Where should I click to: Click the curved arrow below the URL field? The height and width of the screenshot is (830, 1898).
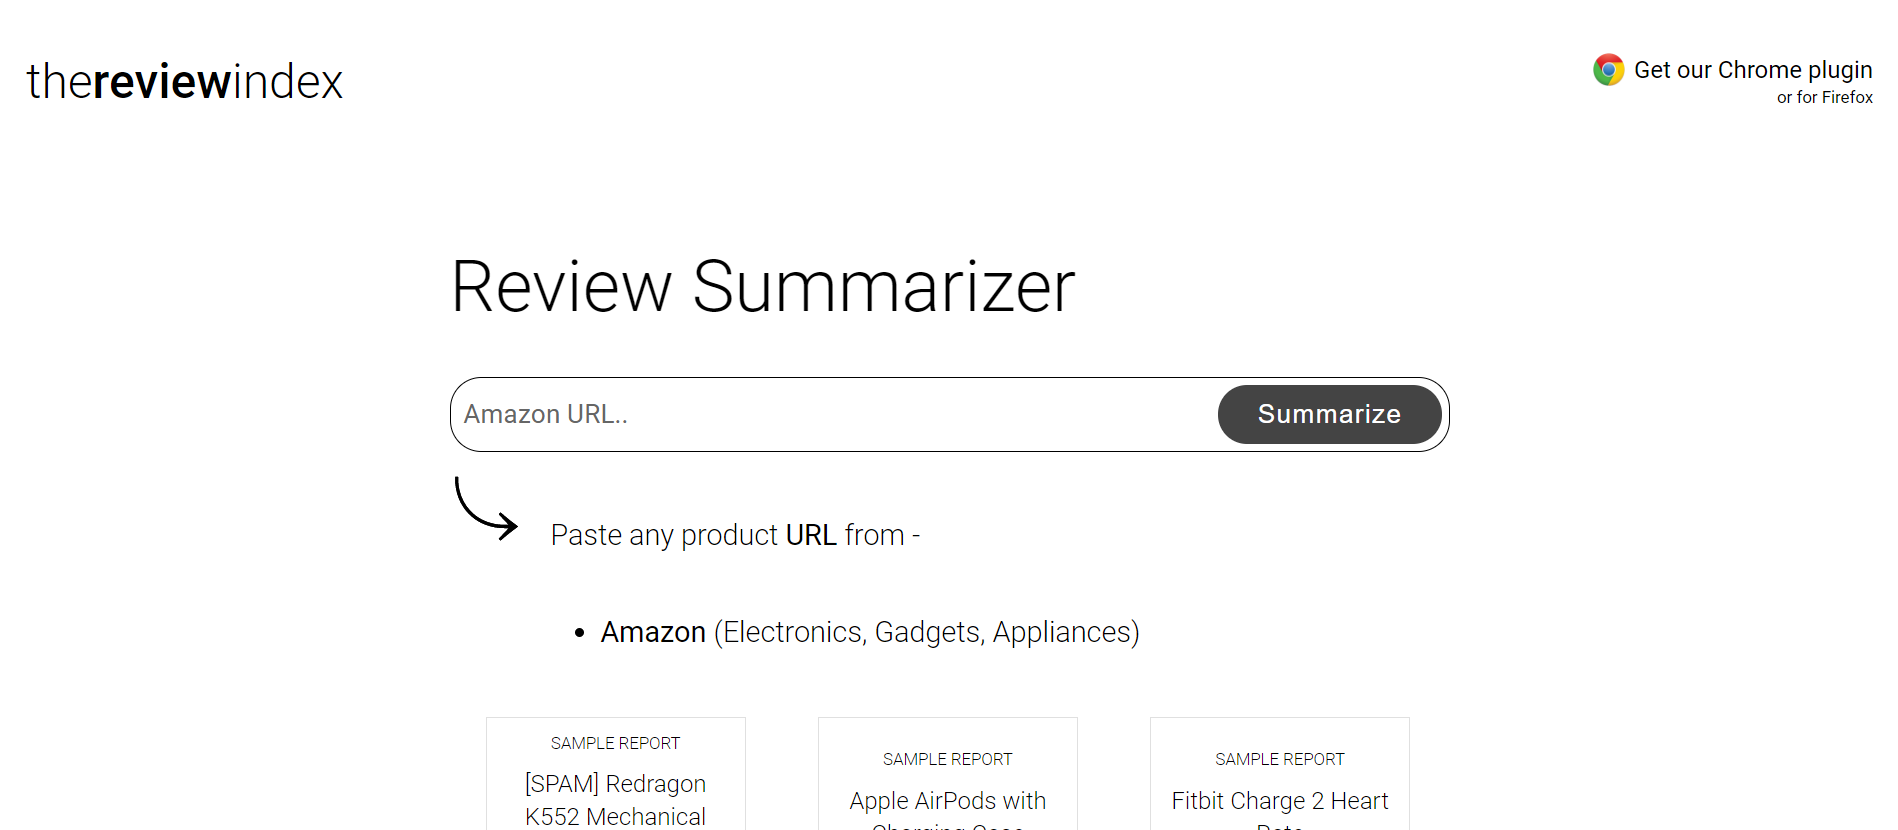[x=486, y=508]
